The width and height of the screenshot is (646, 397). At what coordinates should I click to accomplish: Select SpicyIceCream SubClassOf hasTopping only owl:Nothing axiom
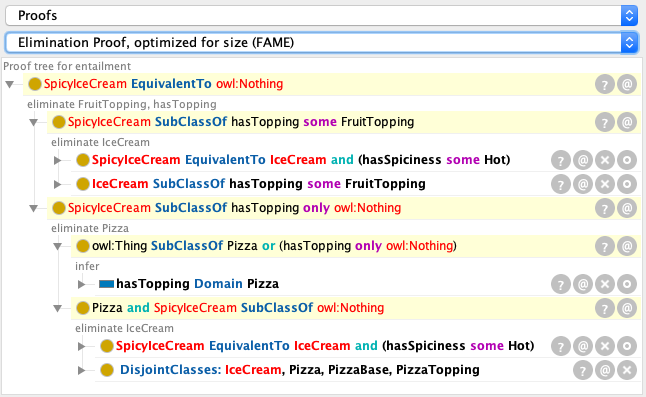pyautogui.click(x=234, y=208)
